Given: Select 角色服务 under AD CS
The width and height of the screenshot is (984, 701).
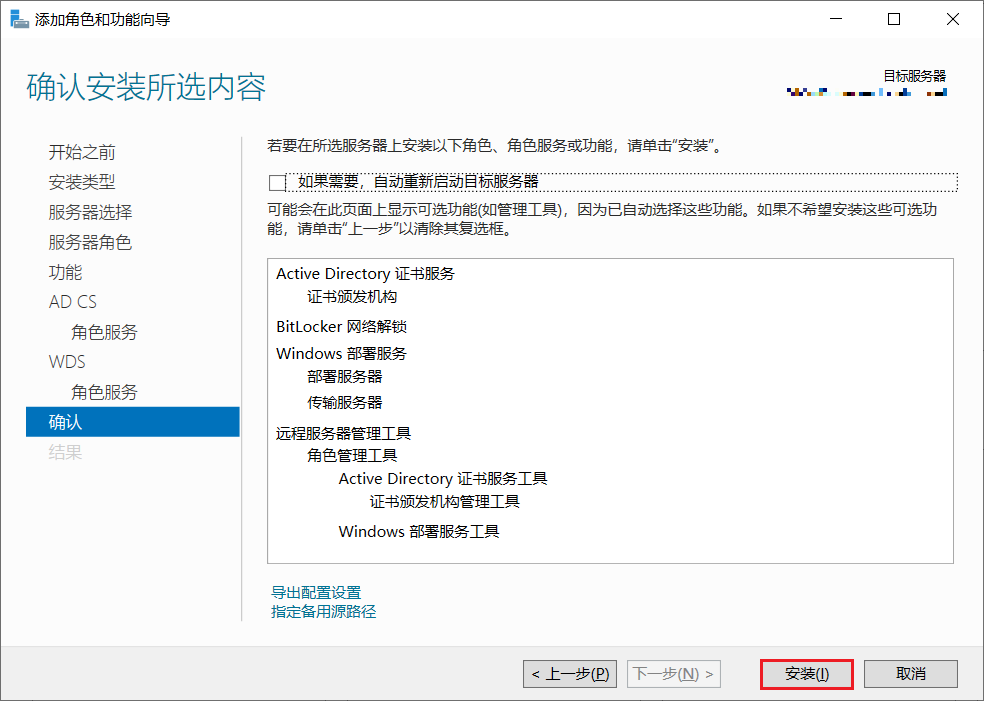Looking at the screenshot, I should point(104,331).
